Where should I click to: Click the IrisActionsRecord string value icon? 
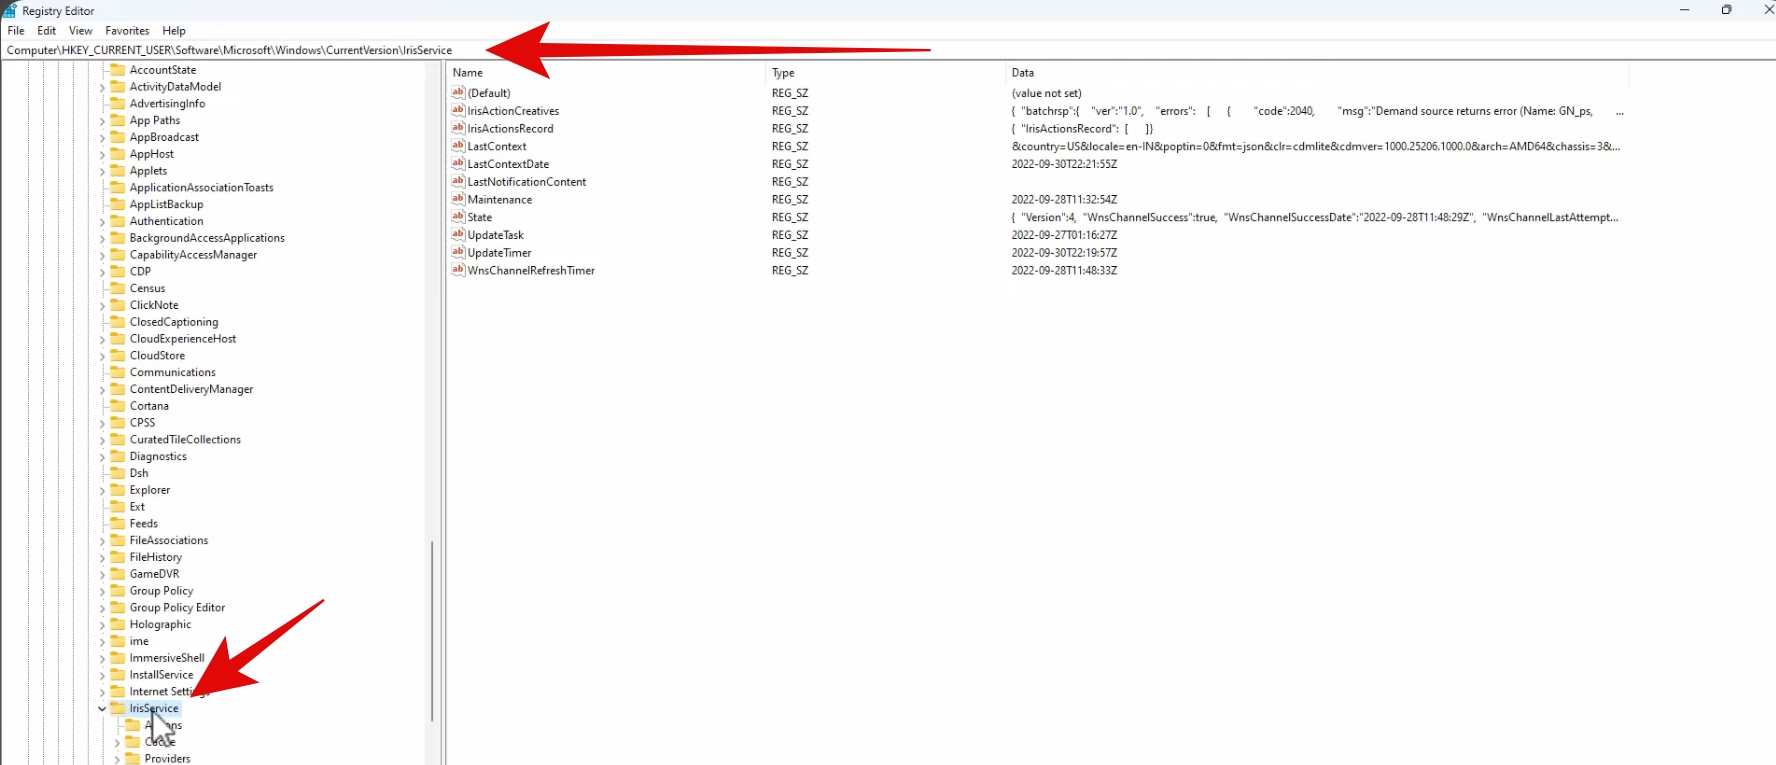point(458,128)
